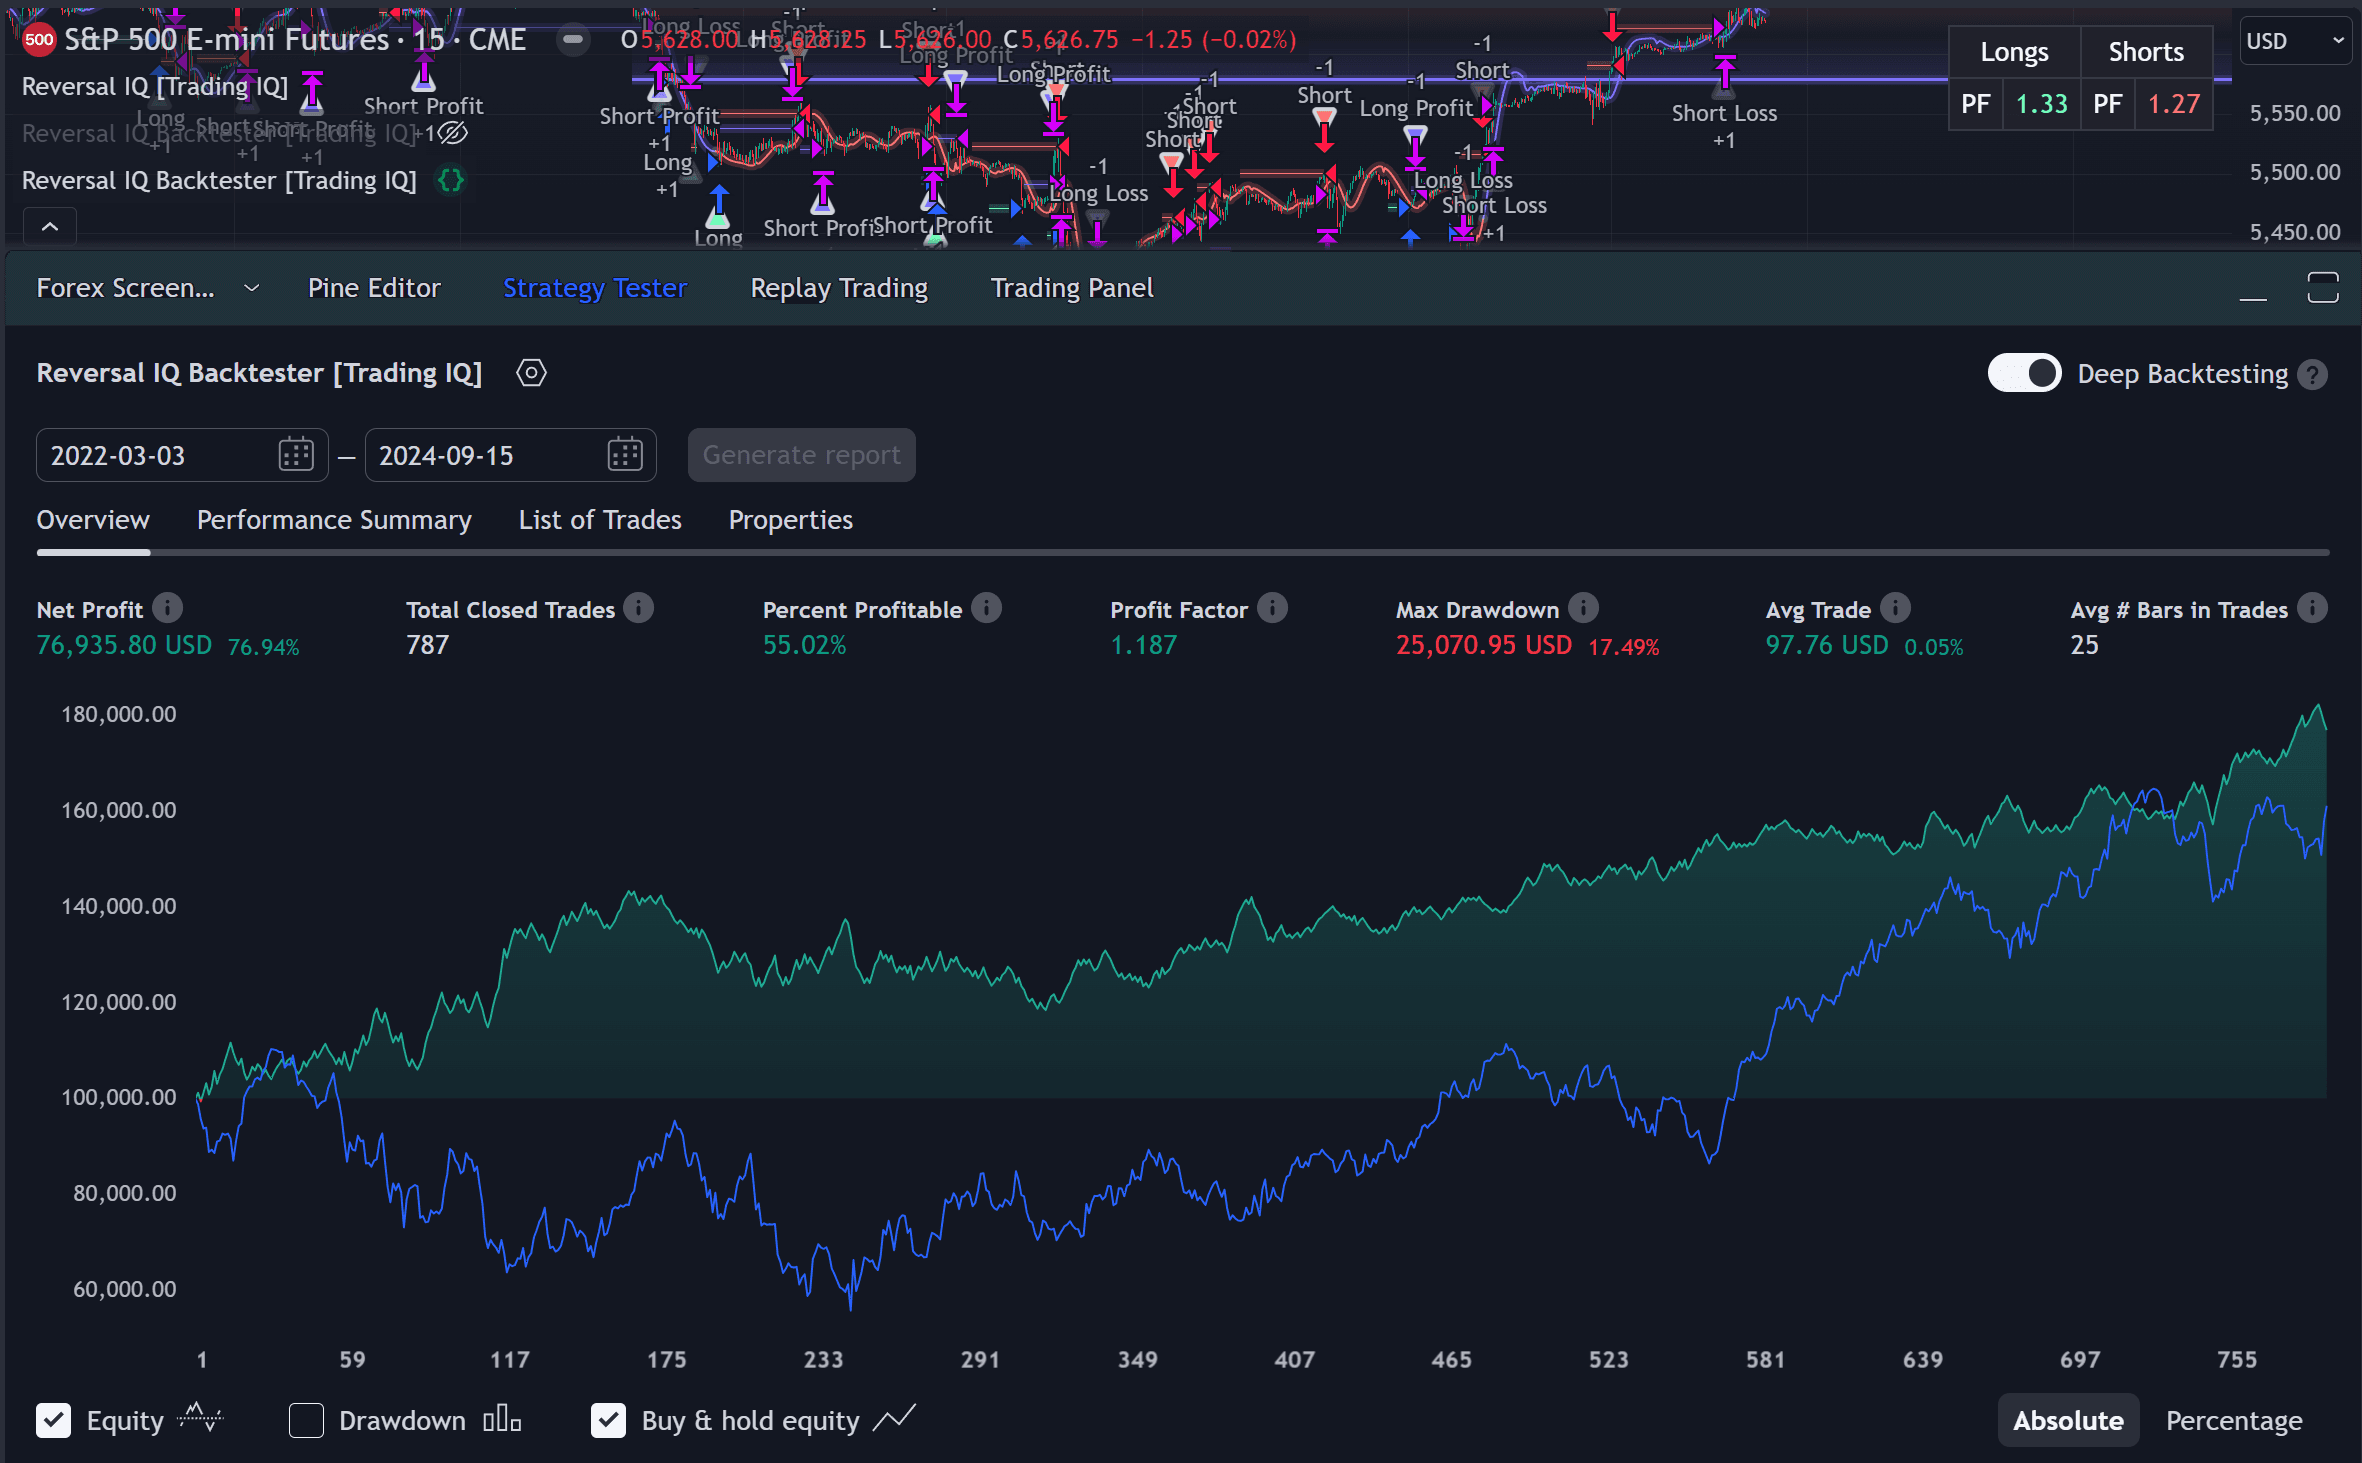Viewport: 2362px width, 1463px height.
Task: Click the Deep Backtesting label
Action: coord(2182,374)
